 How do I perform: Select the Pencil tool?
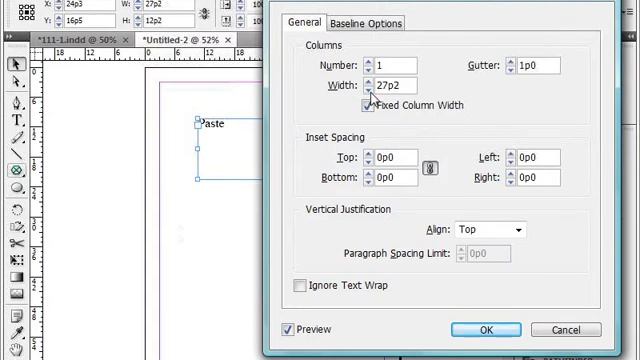click(16, 138)
